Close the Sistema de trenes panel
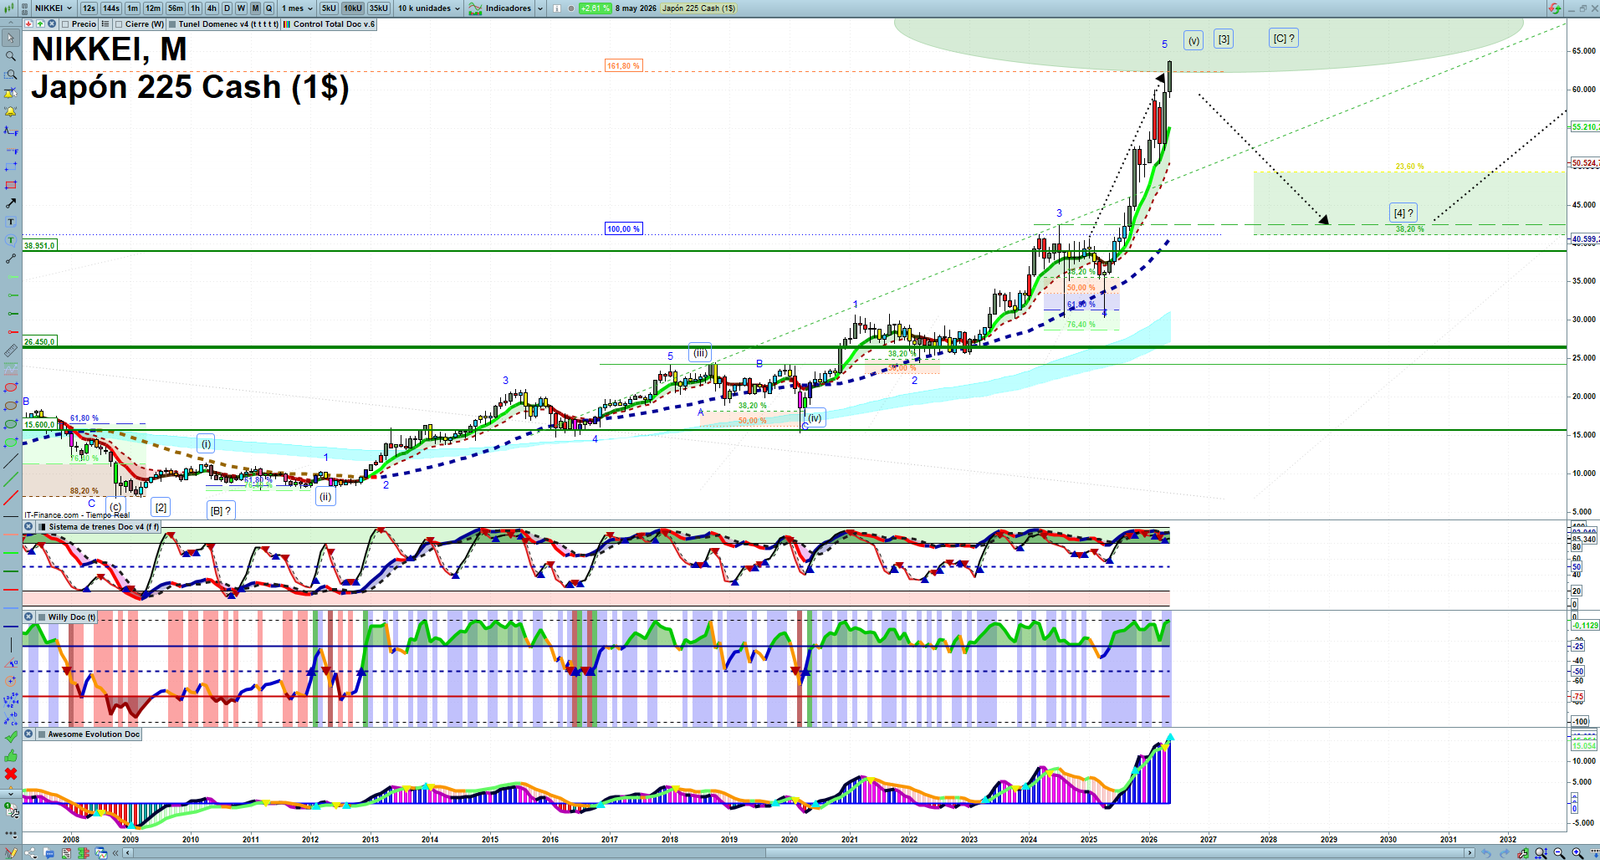 coord(29,526)
